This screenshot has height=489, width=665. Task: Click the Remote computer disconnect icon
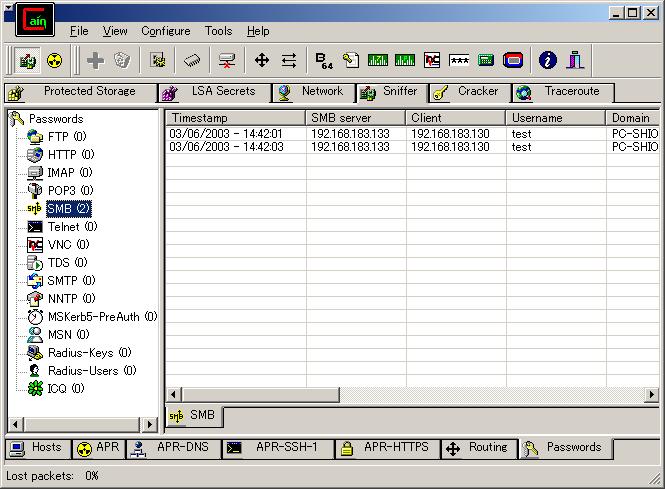[x=227, y=61]
